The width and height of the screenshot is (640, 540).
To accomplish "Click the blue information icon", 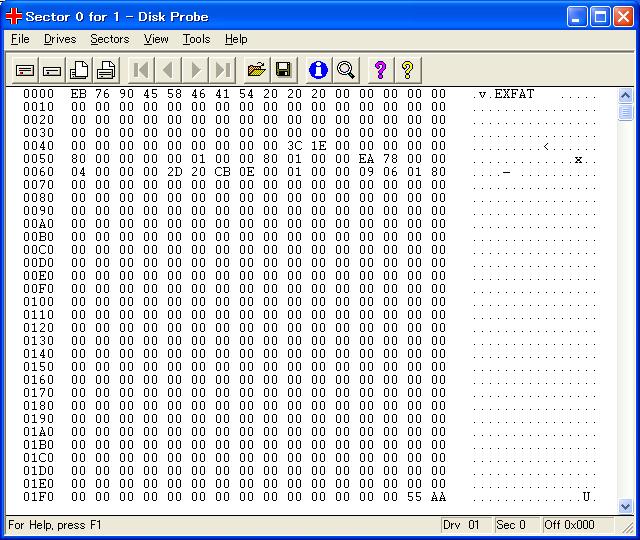I will click(x=318, y=70).
